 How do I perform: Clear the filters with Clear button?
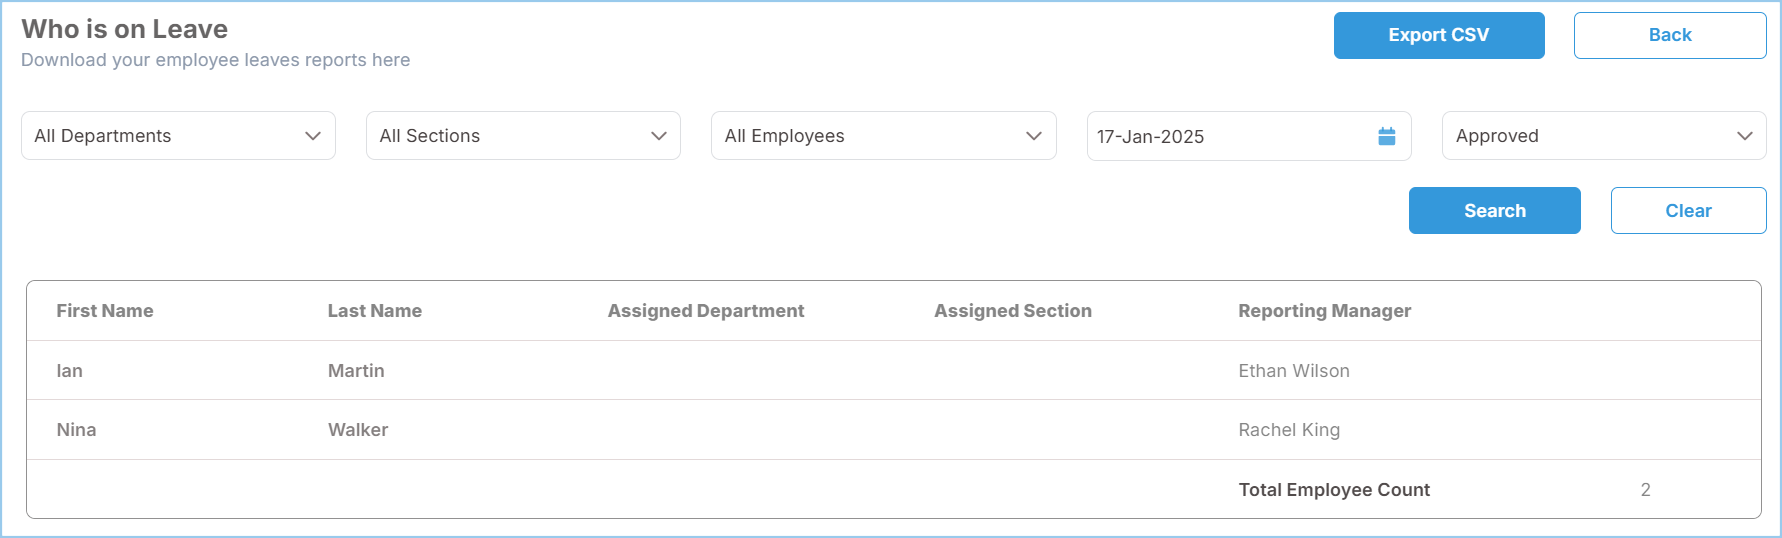[1688, 211]
